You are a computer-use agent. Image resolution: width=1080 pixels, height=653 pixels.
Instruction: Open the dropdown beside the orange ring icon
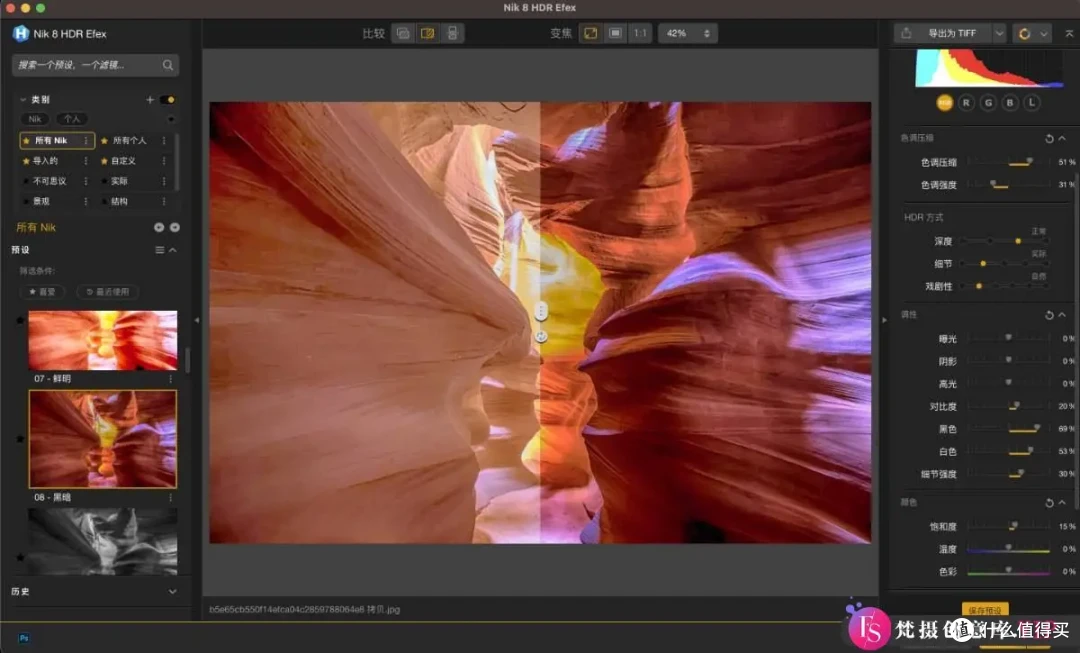(1043, 34)
